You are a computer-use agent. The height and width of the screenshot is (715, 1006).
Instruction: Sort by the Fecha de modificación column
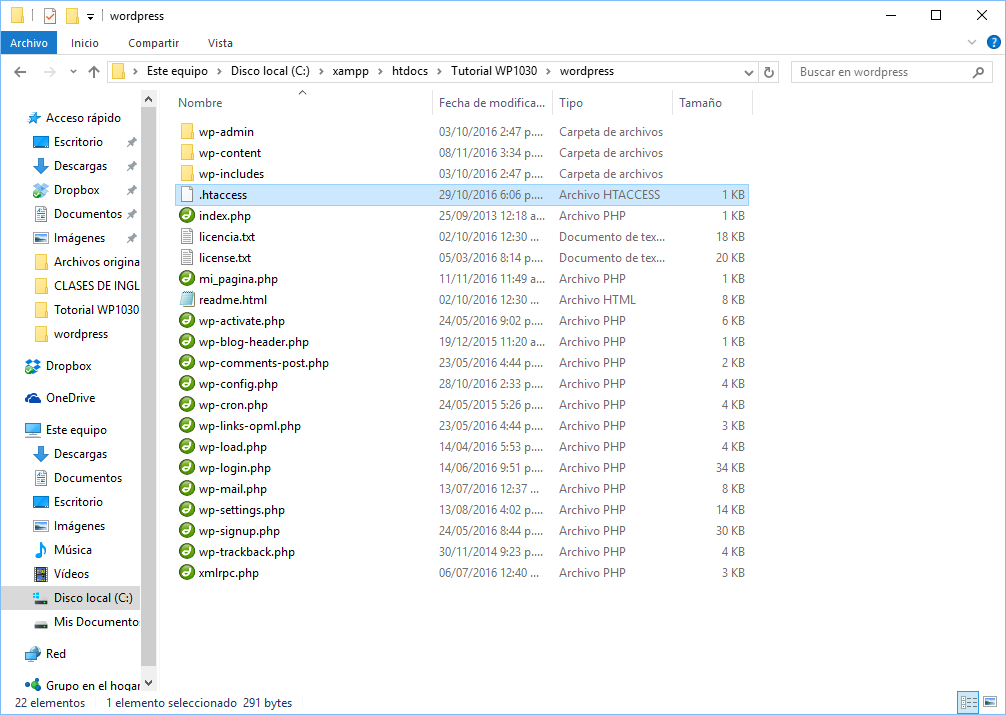point(492,103)
